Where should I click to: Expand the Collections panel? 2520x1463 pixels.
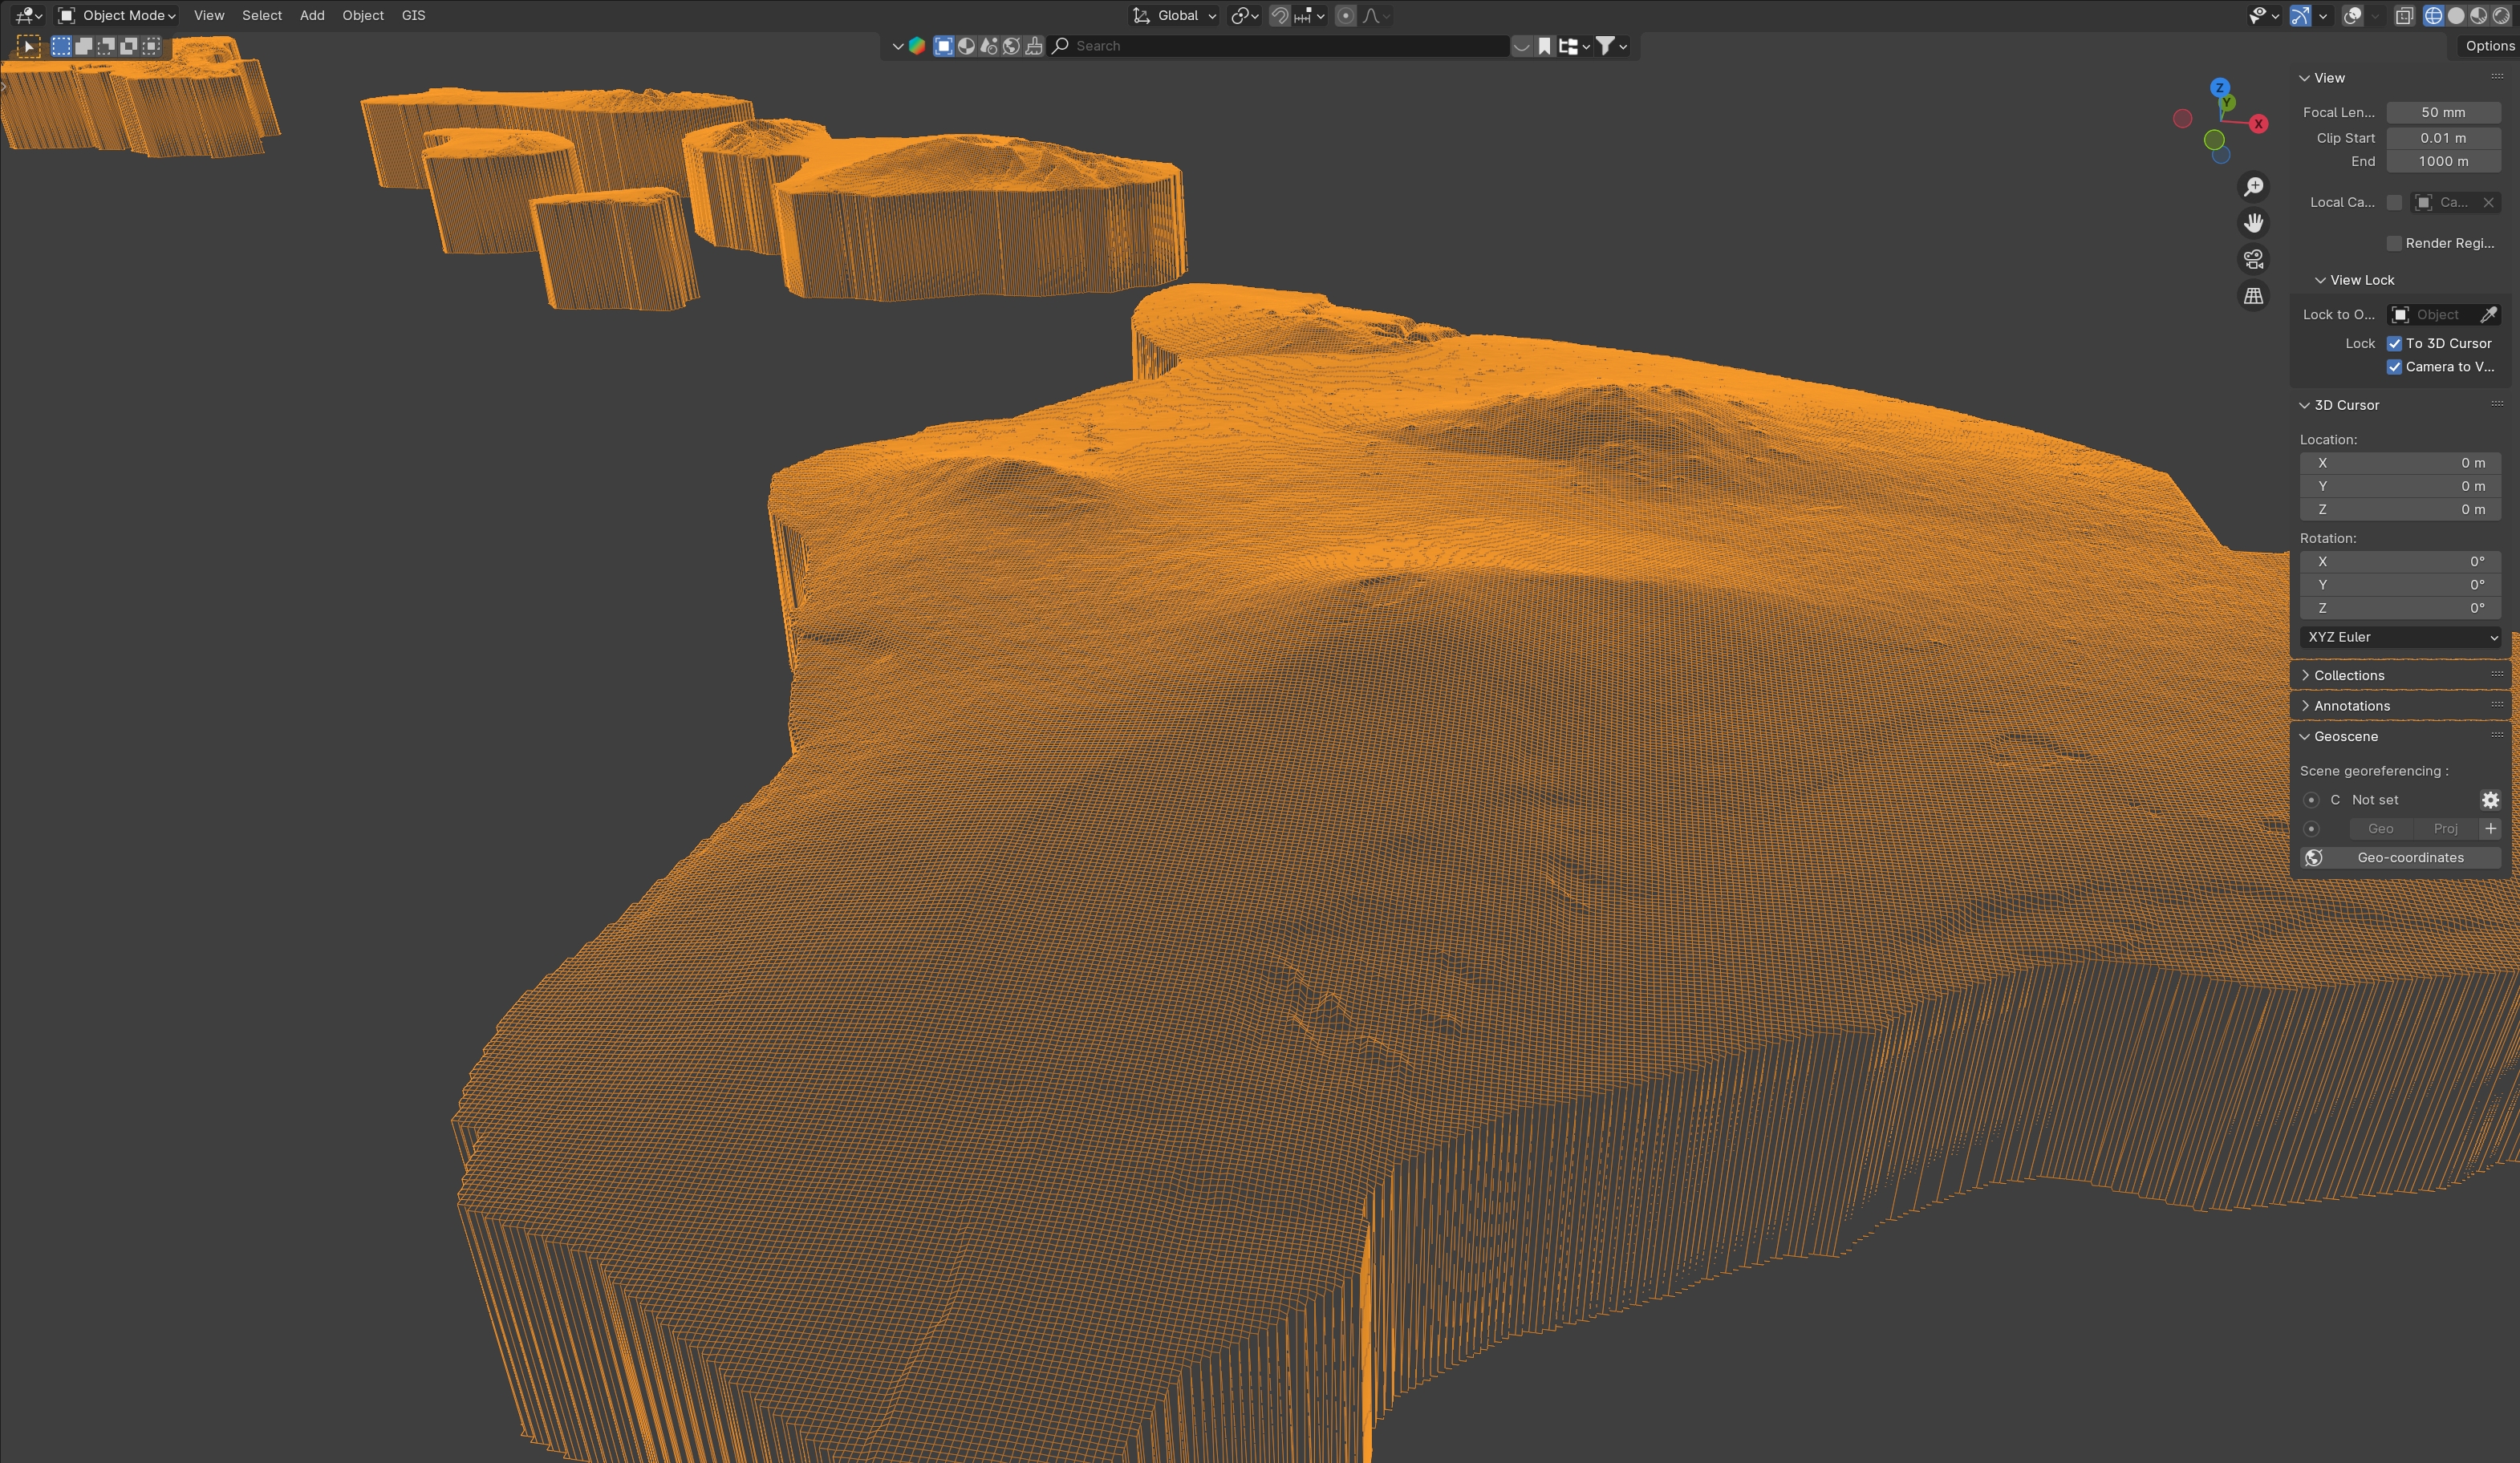(x=2348, y=675)
